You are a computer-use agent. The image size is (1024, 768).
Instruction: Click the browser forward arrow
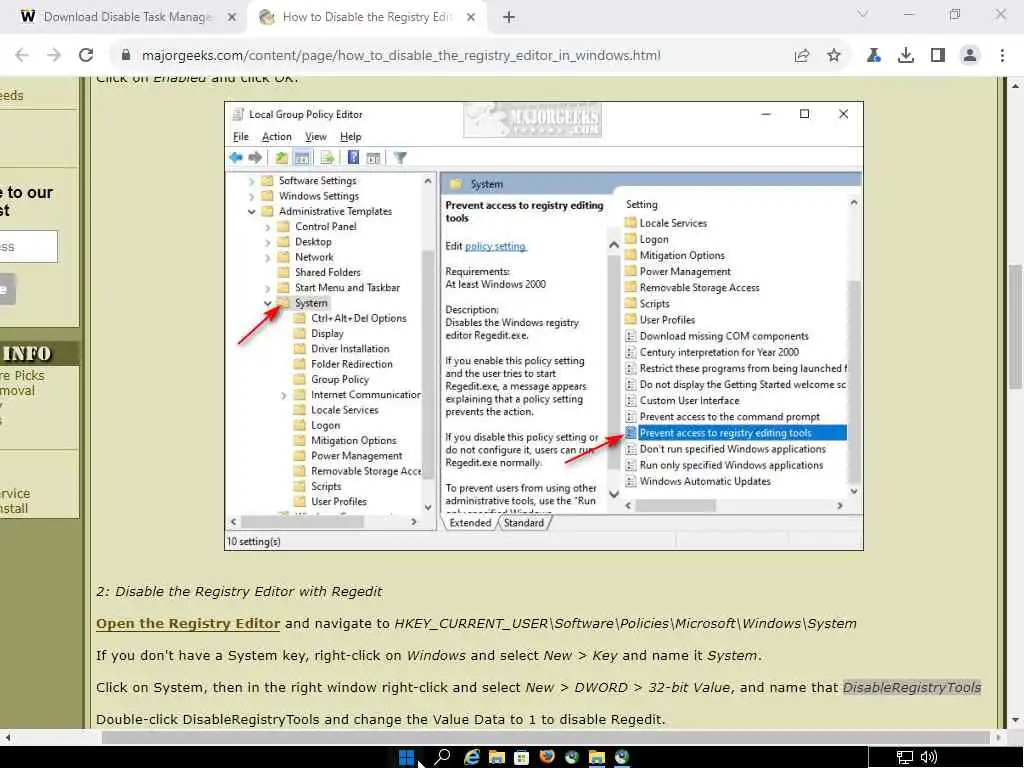pos(54,56)
